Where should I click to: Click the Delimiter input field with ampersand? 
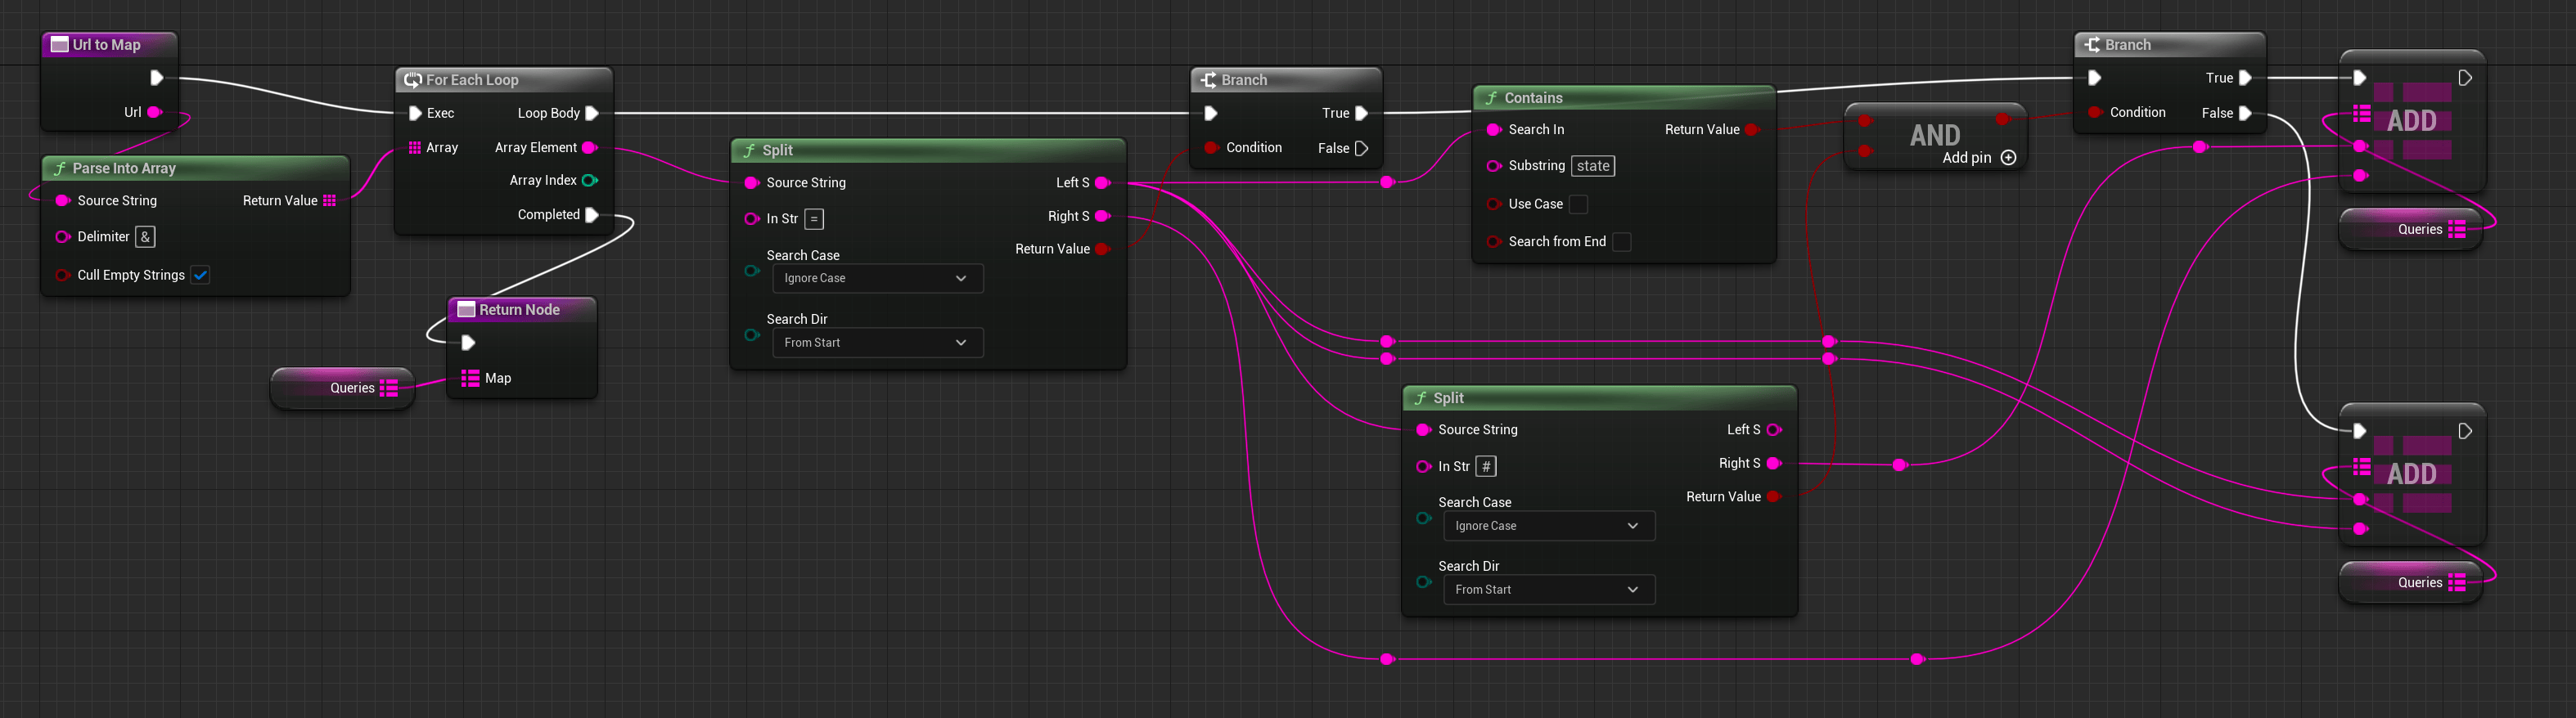tap(145, 237)
